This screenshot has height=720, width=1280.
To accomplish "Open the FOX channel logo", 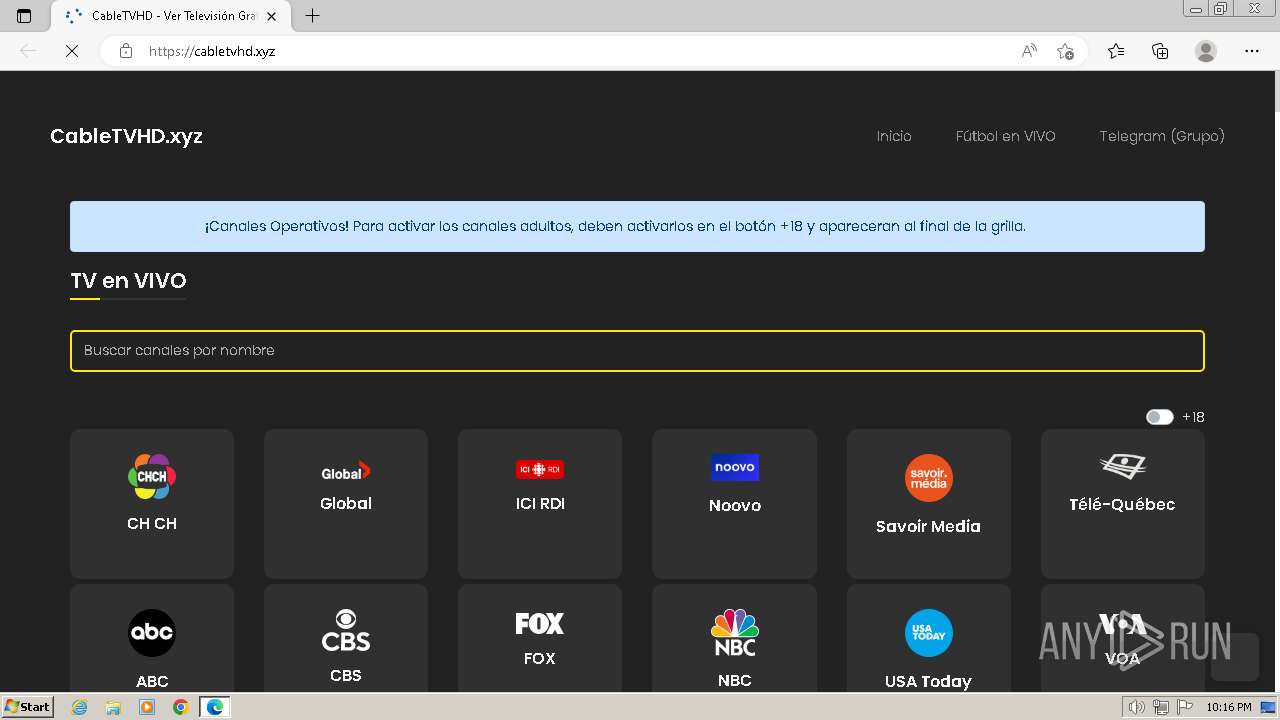I will (540, 624).
